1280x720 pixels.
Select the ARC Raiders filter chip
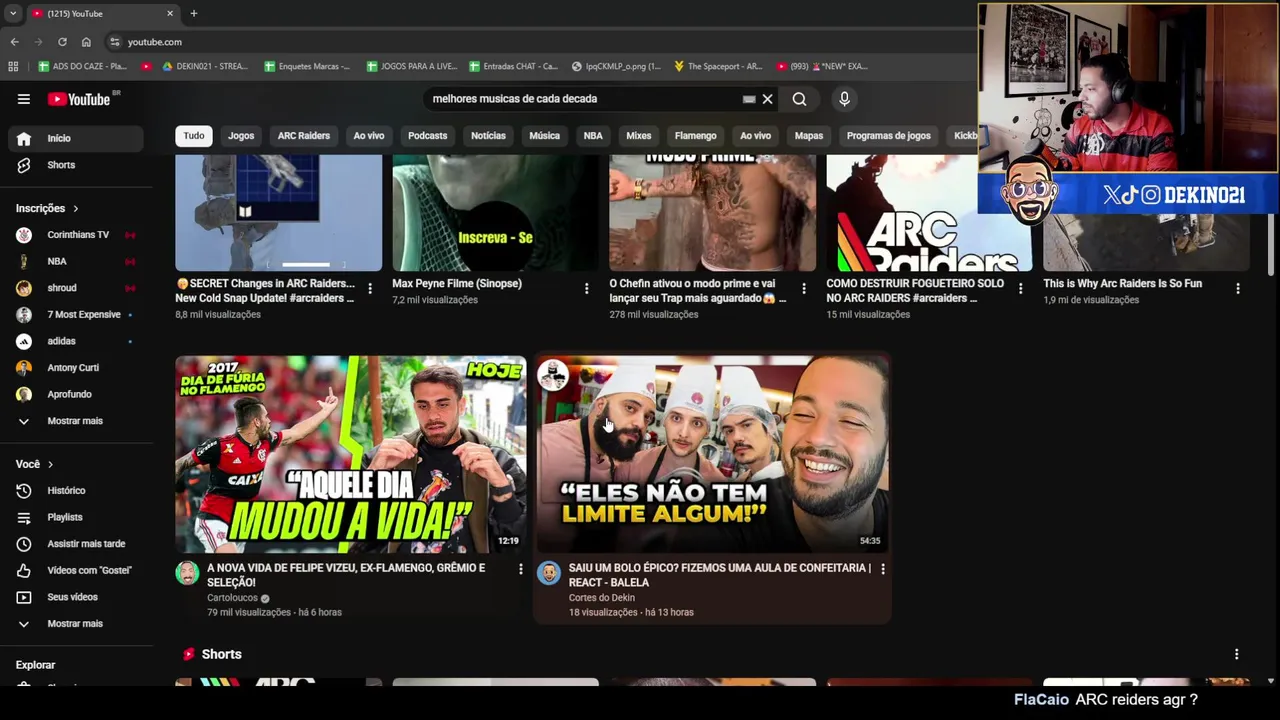[304, 136]
